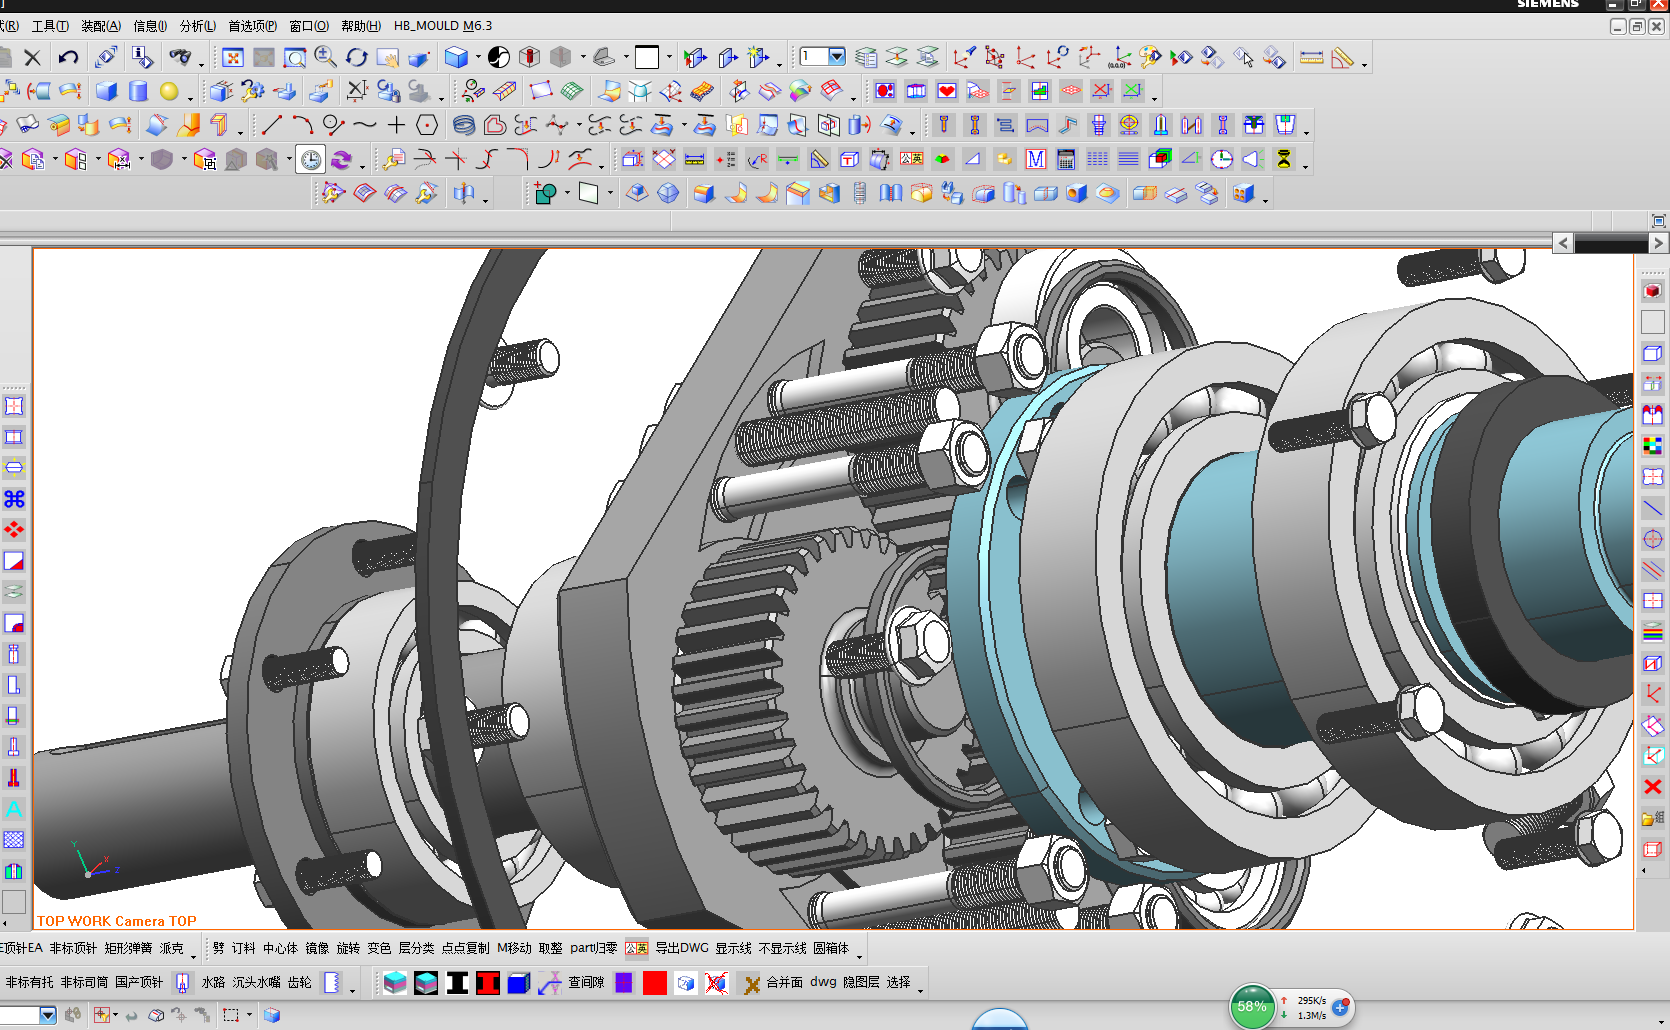Image resolution: width=1670 pixels, height=1030 pixels.
Task: Select the Line sketch tool
Action: [x=271, y=125]
